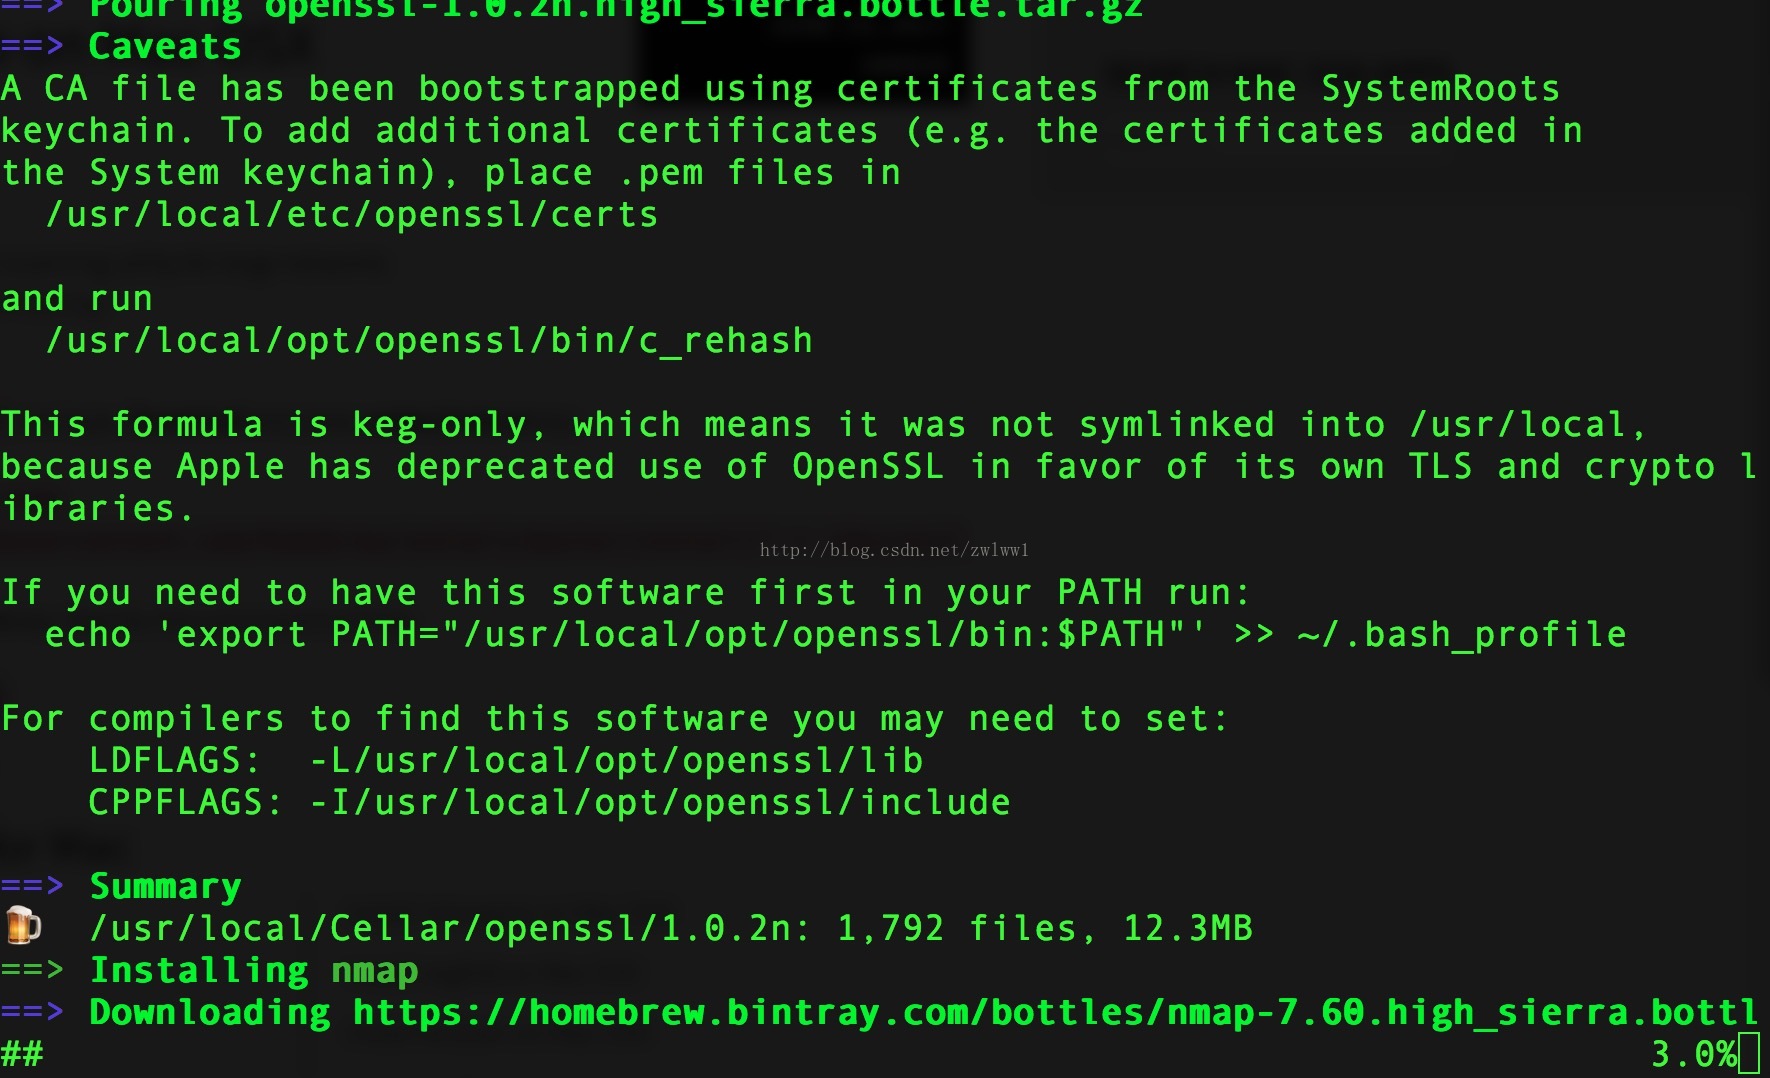
Task: Click the "==>" arrow before Summary
Action: (33, 887)
